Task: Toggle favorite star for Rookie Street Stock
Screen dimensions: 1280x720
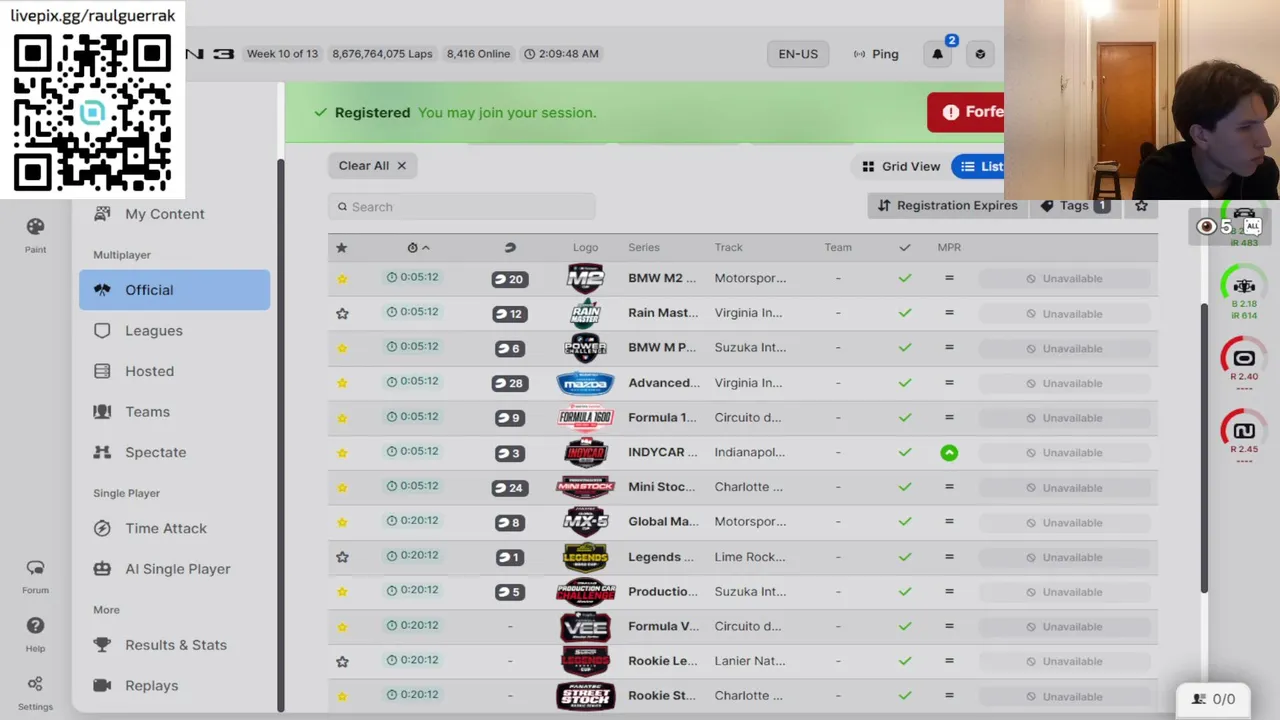Action: (x=342, y=696)
